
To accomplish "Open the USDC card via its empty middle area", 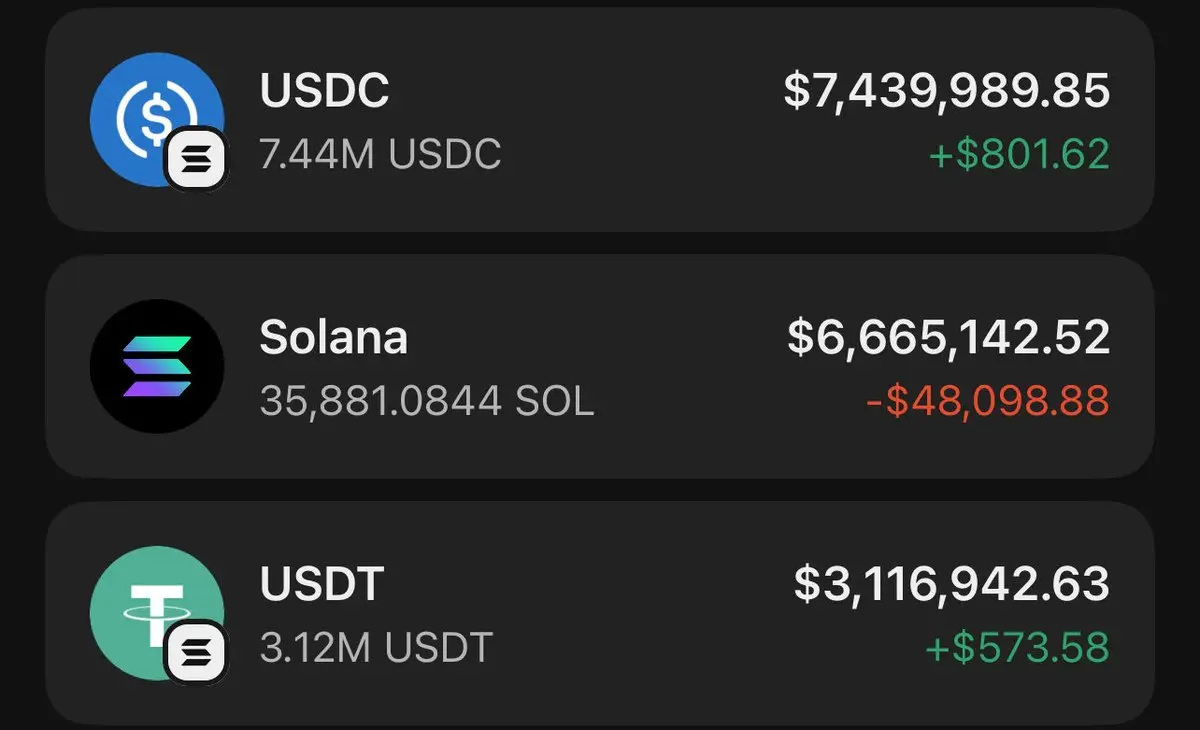I will point(640,120).
